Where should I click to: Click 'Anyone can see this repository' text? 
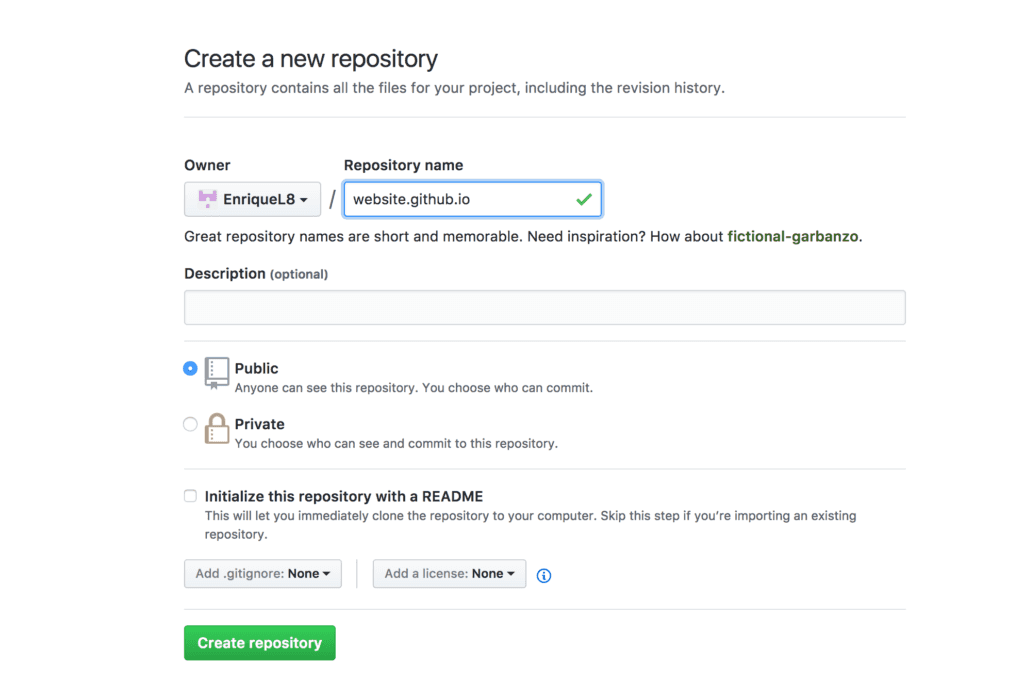414,388
